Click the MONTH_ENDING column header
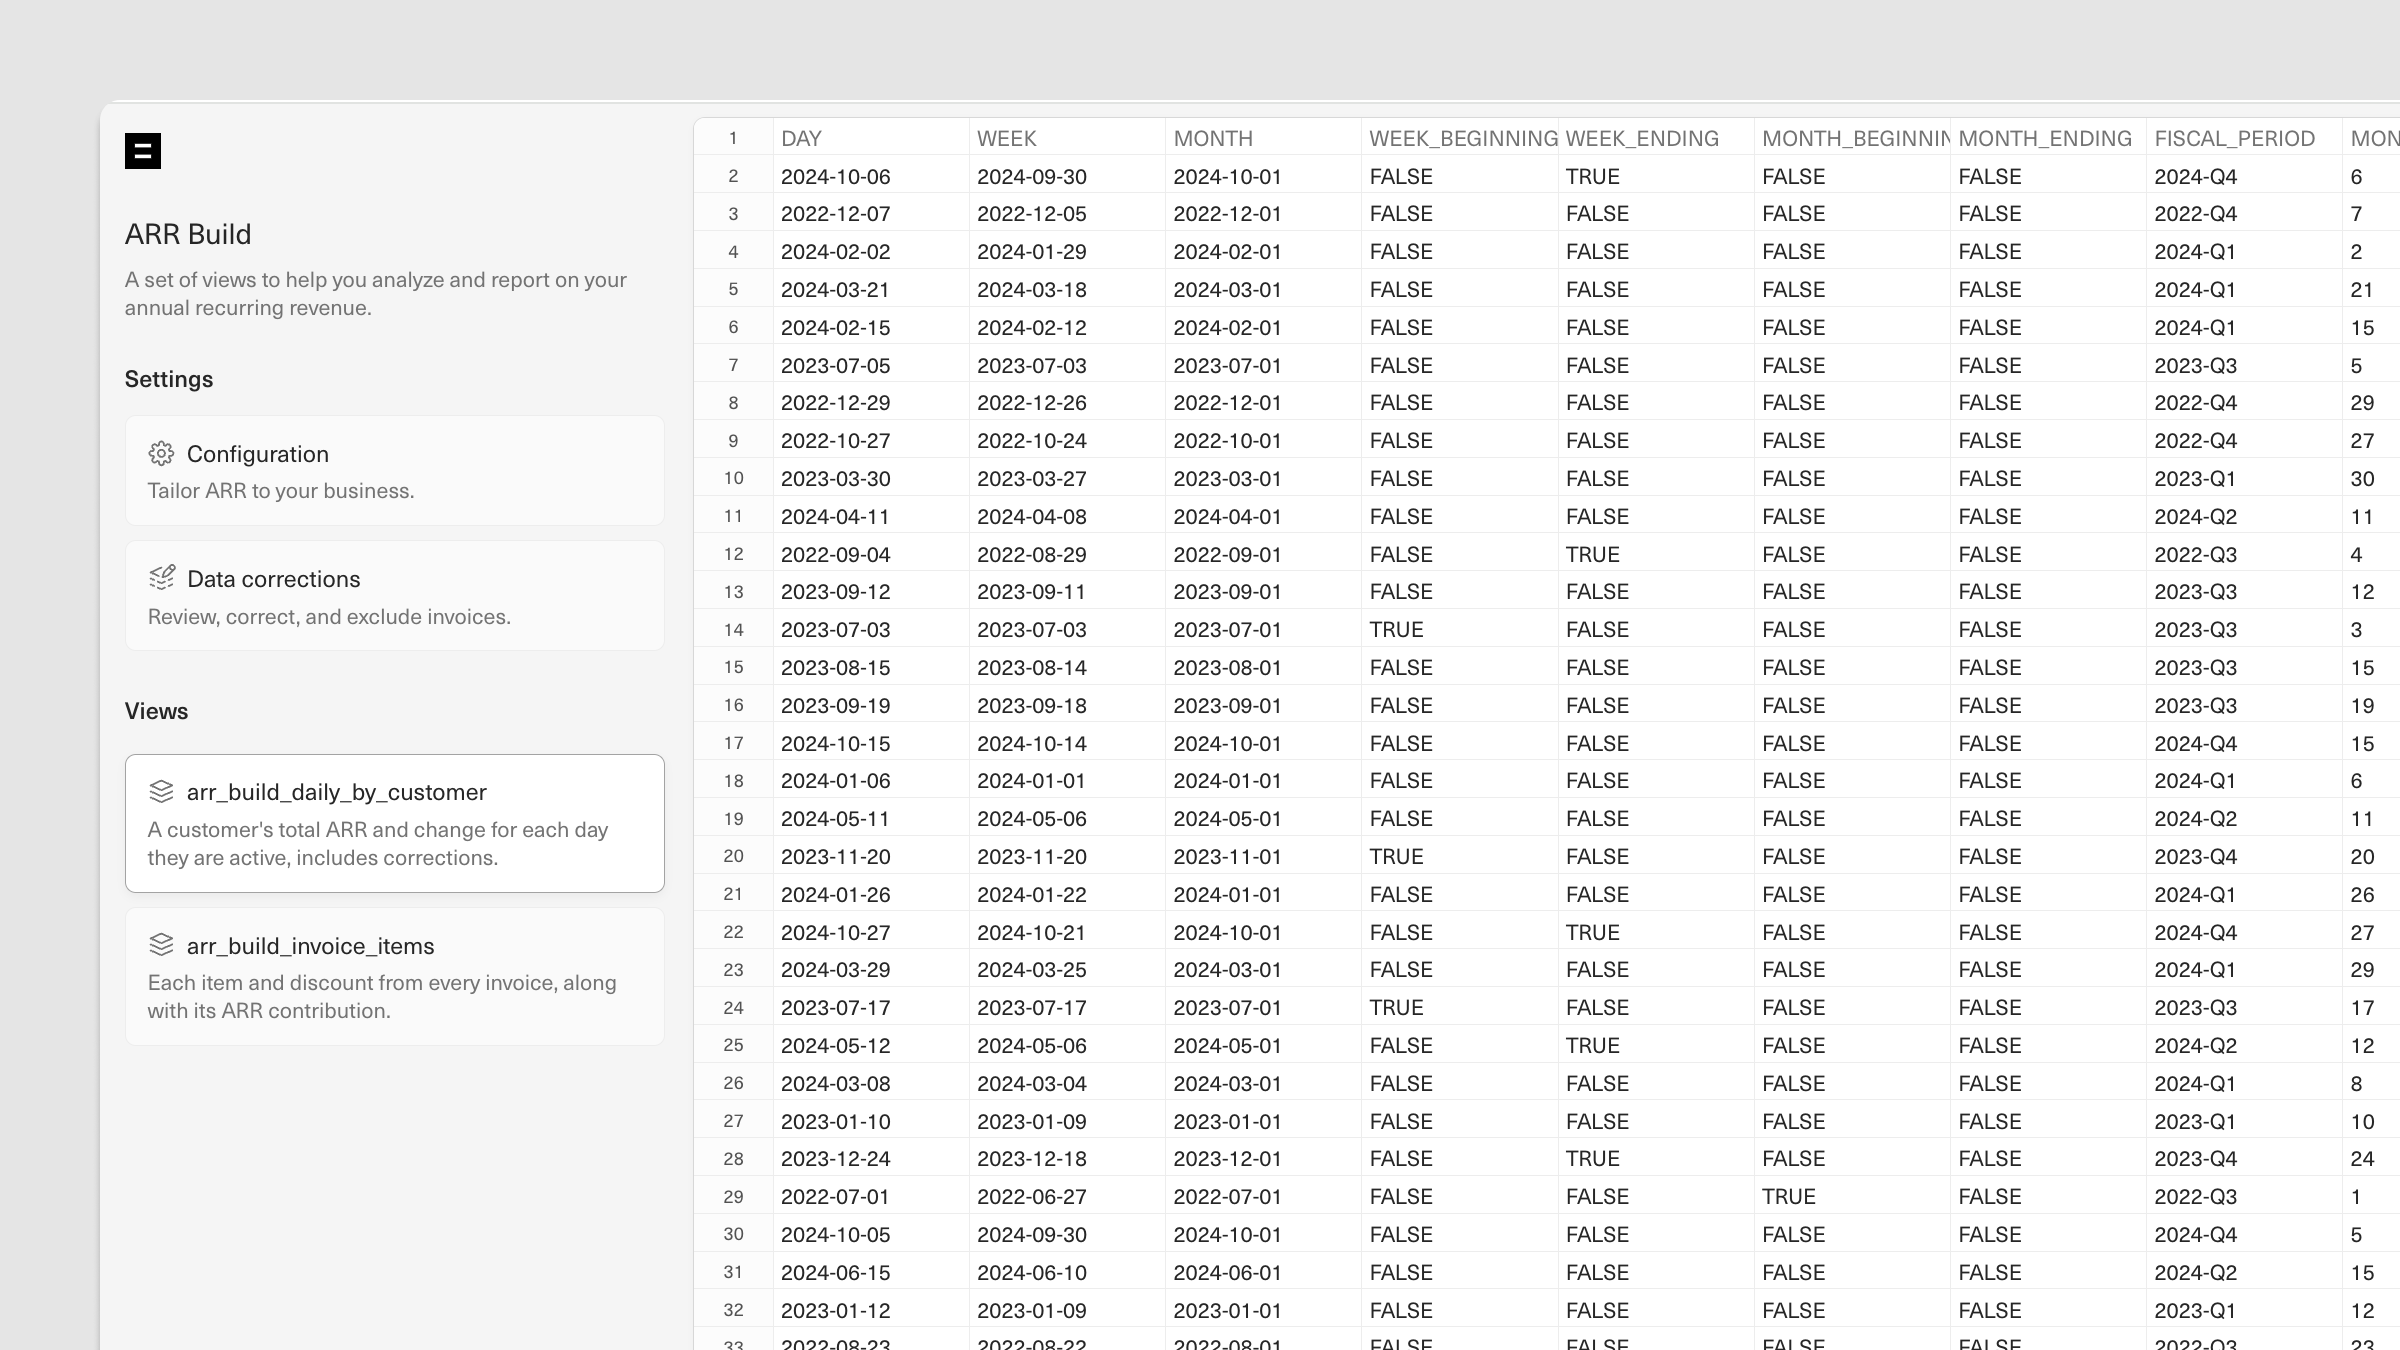This screenshot has height=1350, width=2400. [2046, 138]
